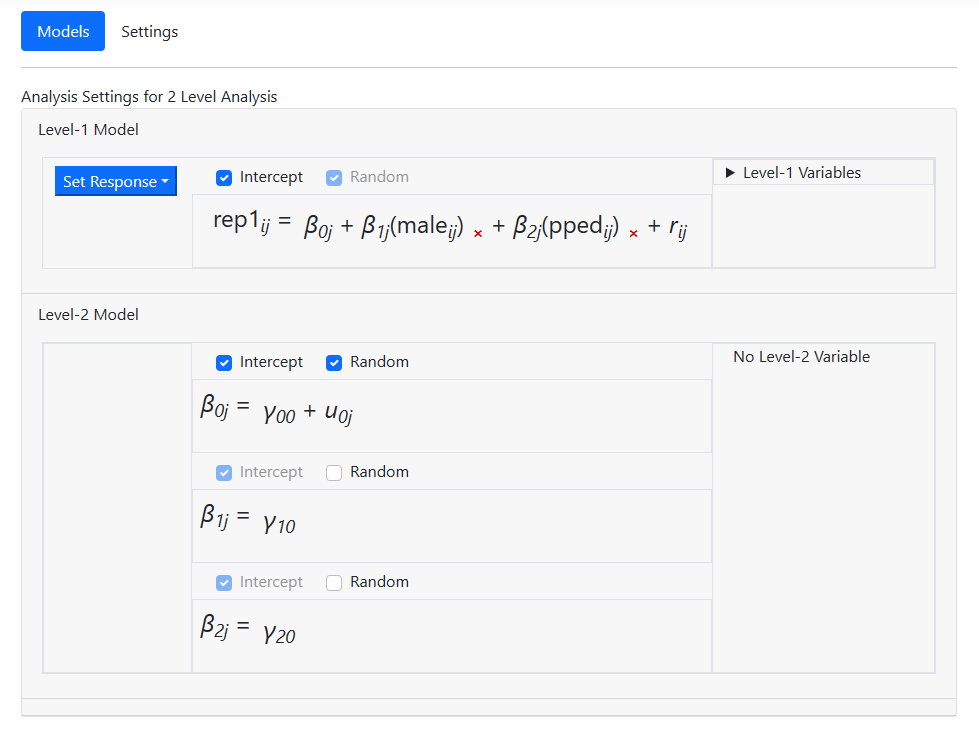Enable Random effect for β2j
Image resolution: width=979 pixels, height=740 pixels.
coord(335,582)
